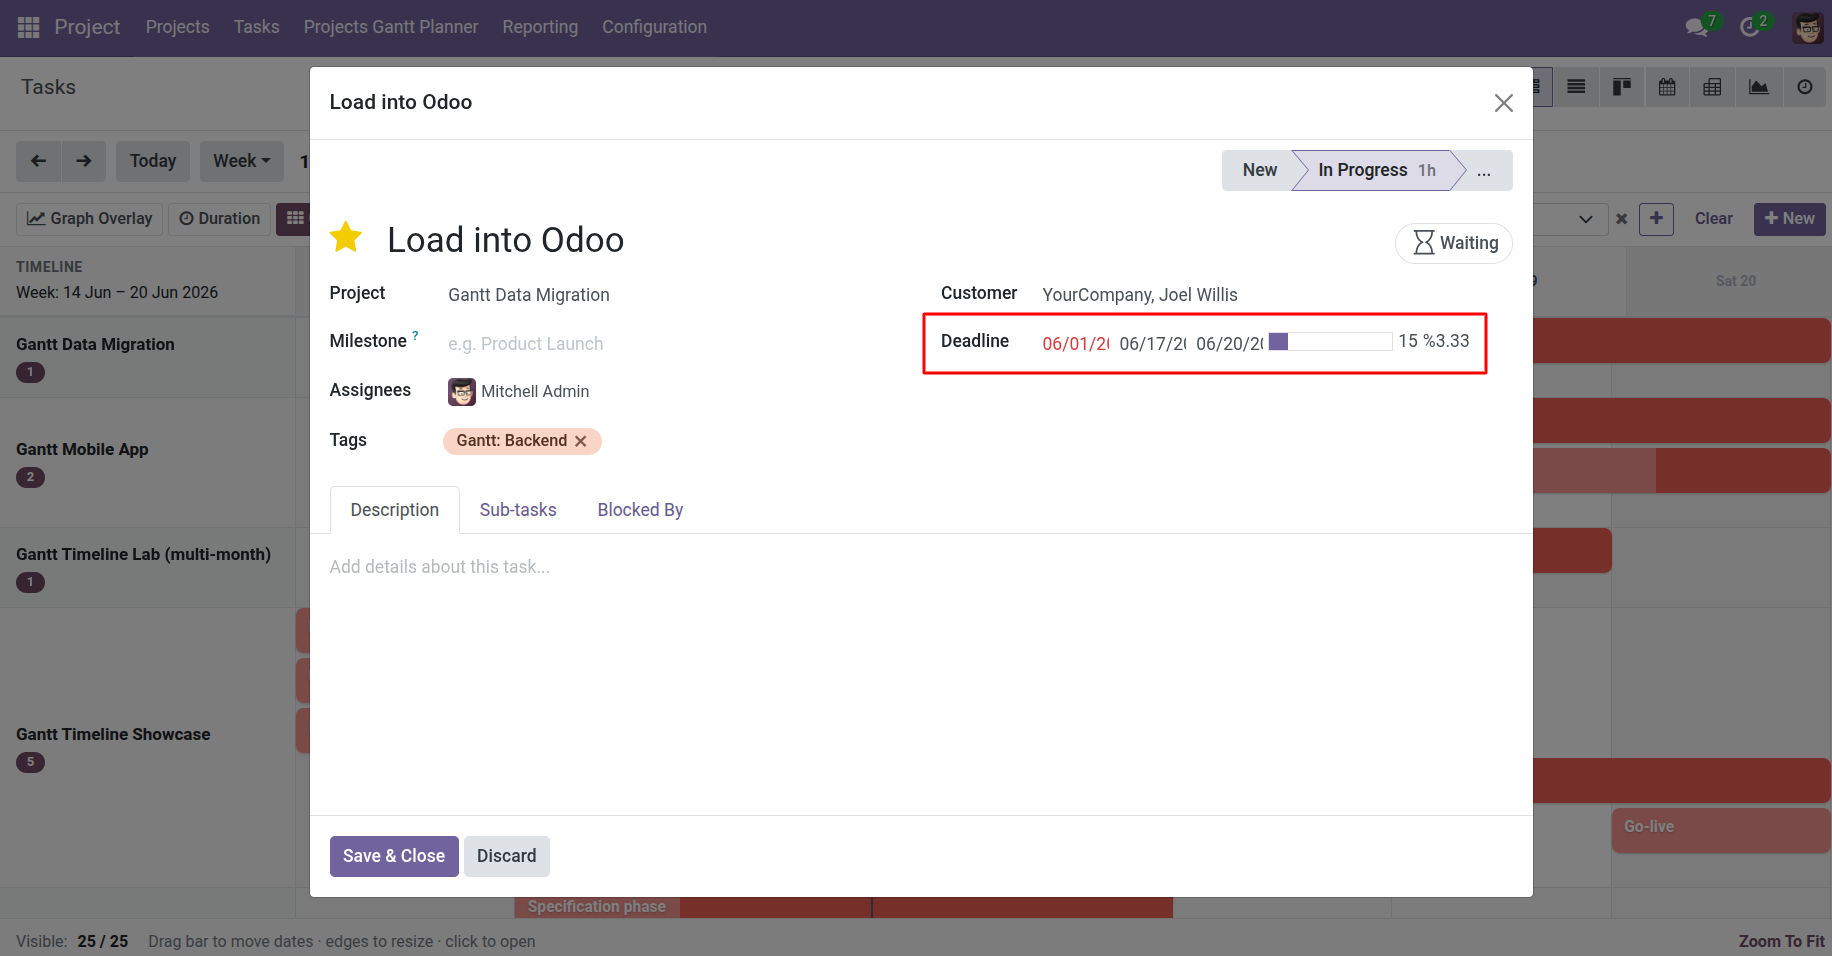
Task: Click the x next to the filter dropdown
Action: [x=1622, y=219]
